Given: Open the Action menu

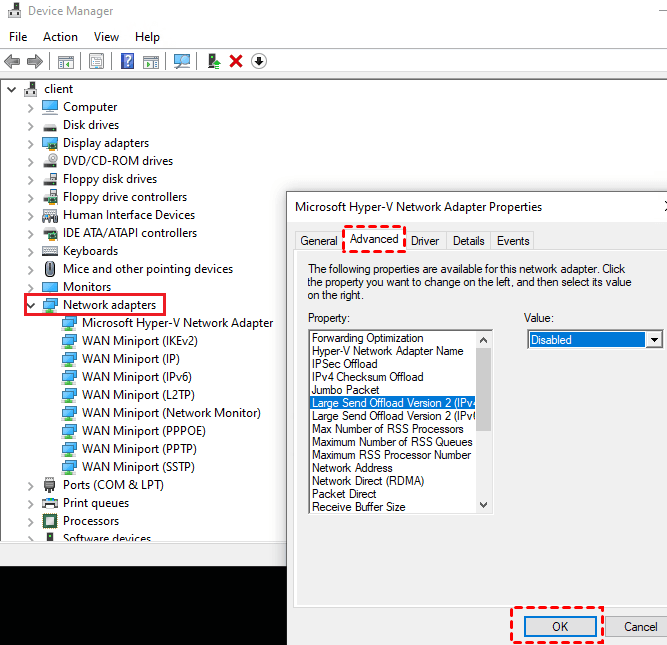Looking at the screenshot, I should (x=60, y=37).
